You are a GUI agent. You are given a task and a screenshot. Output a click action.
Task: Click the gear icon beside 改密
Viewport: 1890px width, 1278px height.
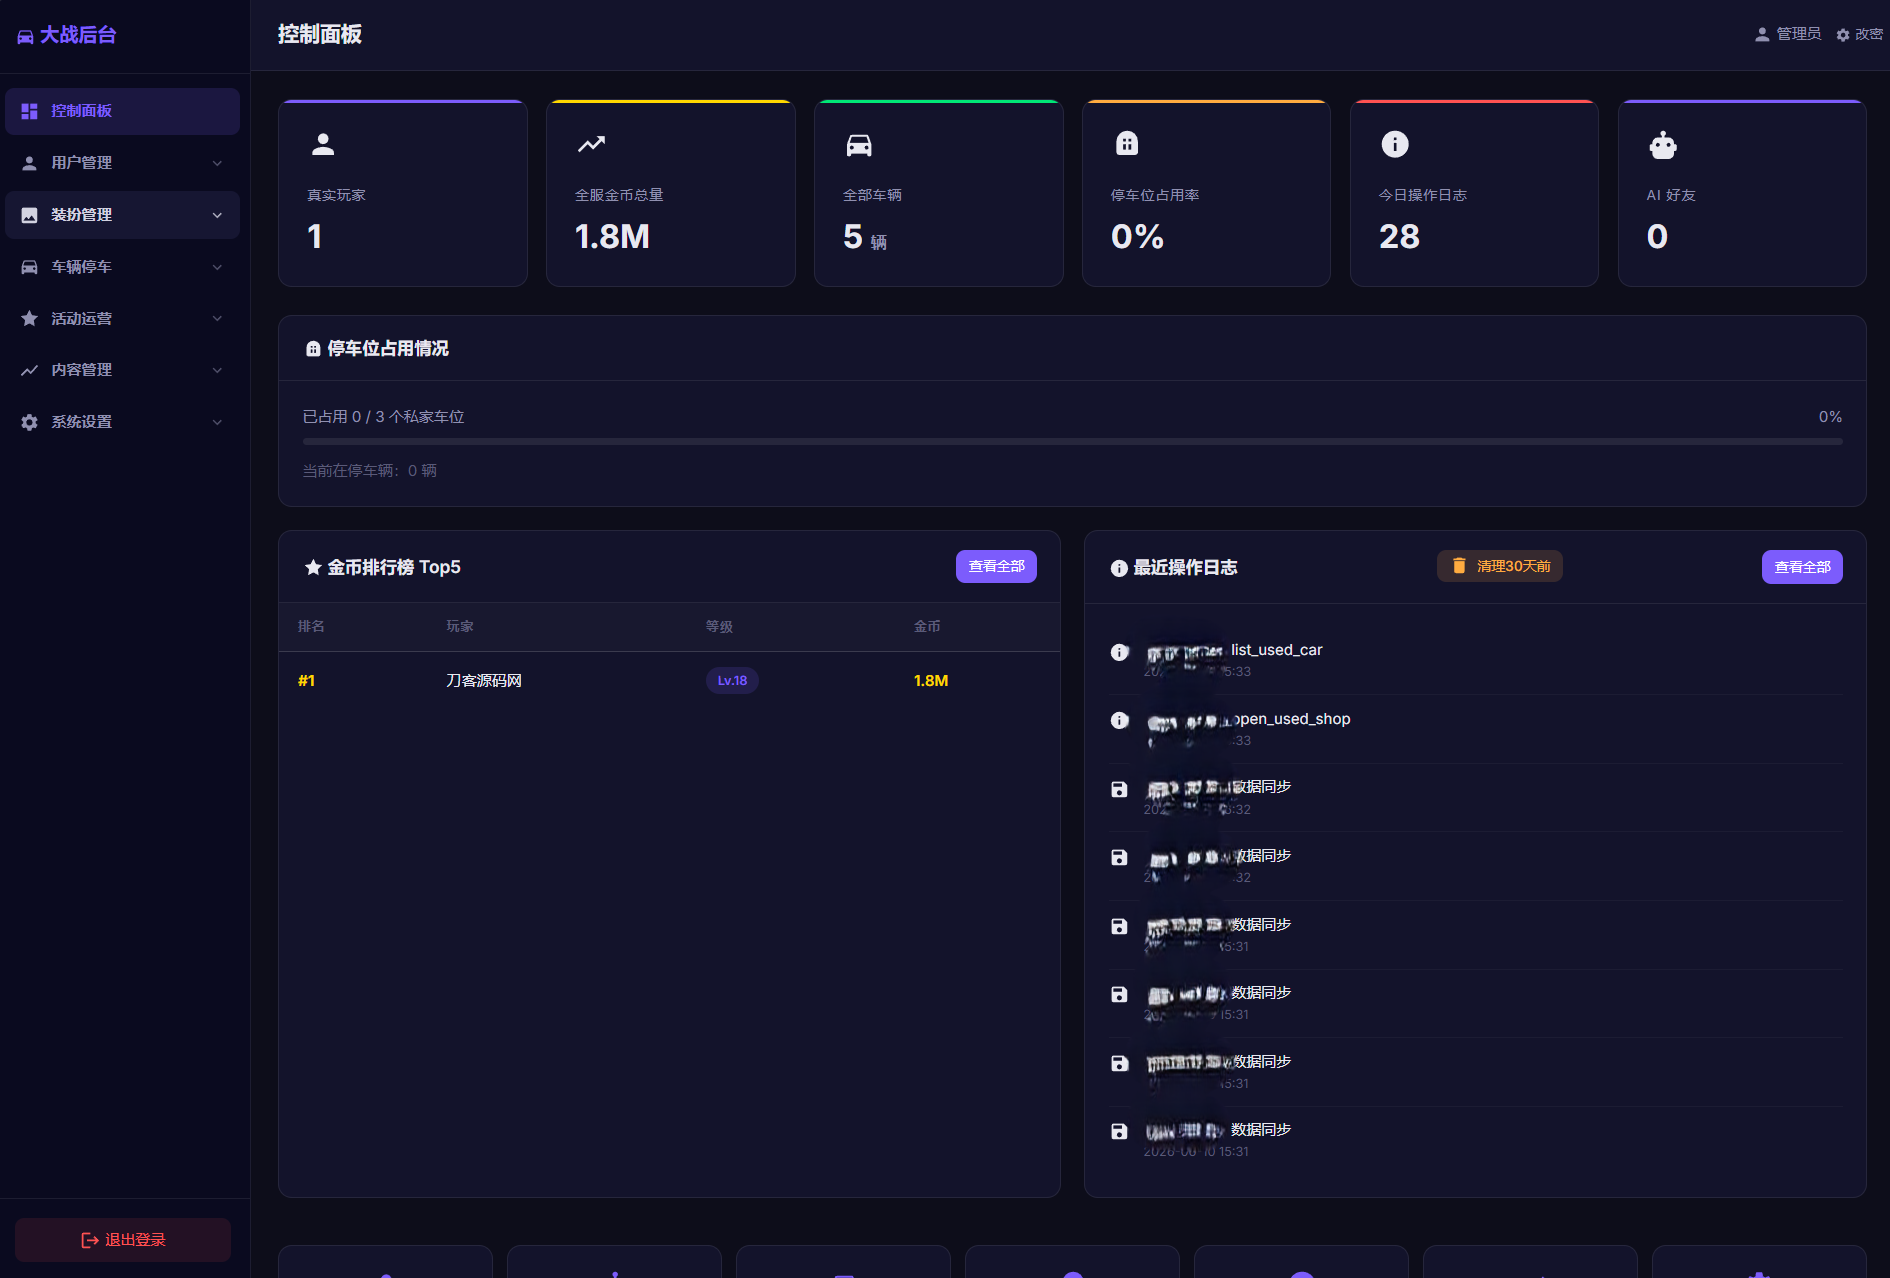(x=1843, y=35)
